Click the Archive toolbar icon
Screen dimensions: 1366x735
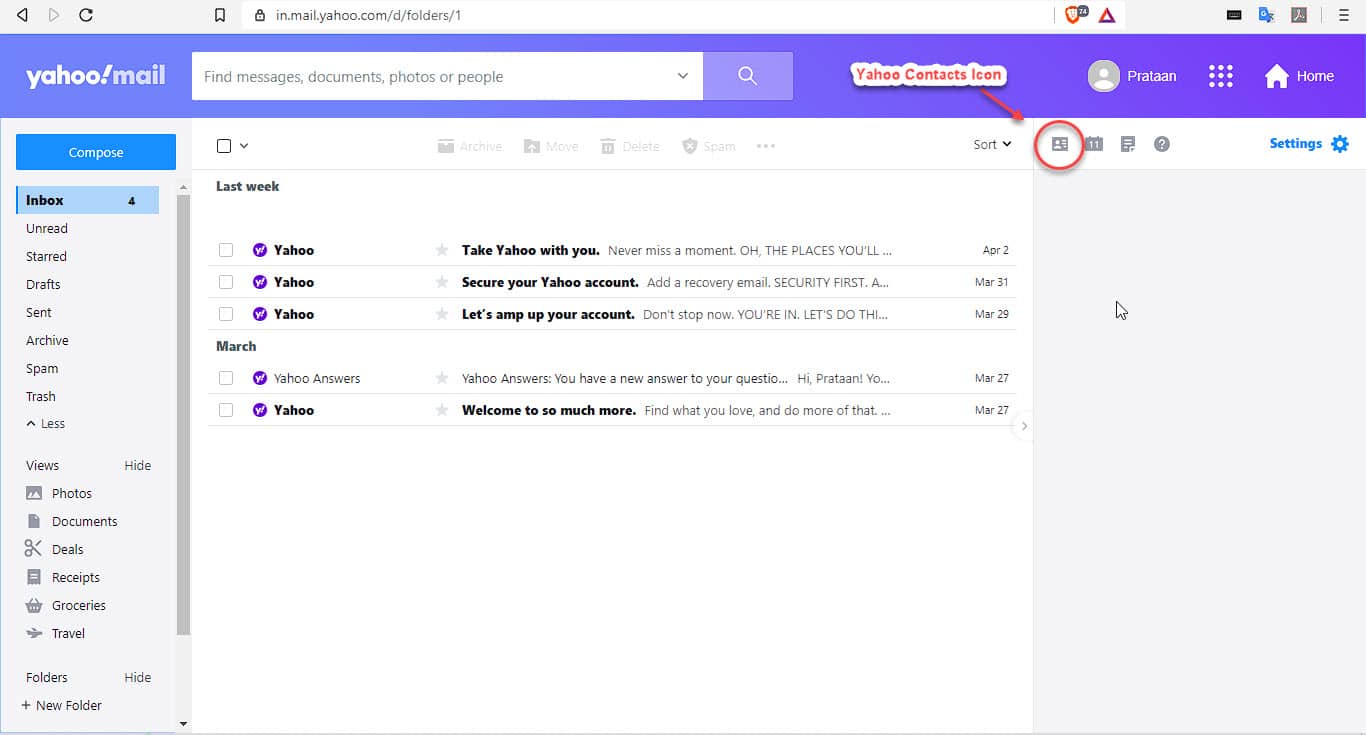tap(446, 146)
